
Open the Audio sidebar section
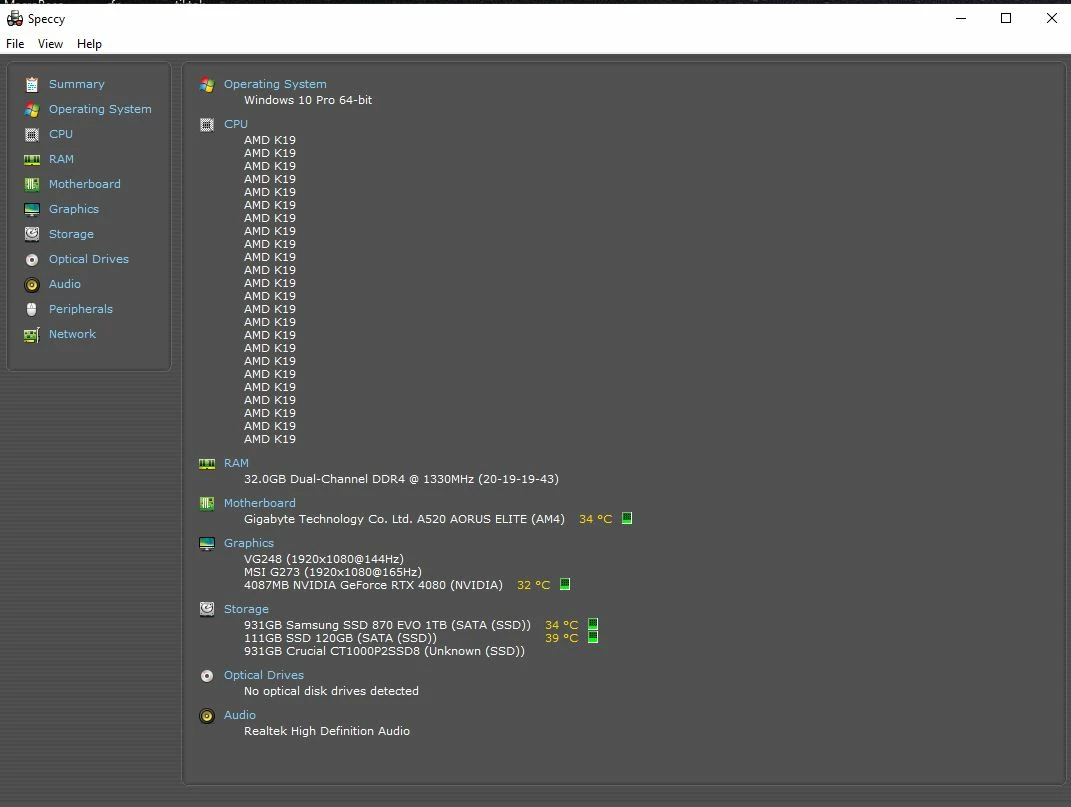[65, 284]
